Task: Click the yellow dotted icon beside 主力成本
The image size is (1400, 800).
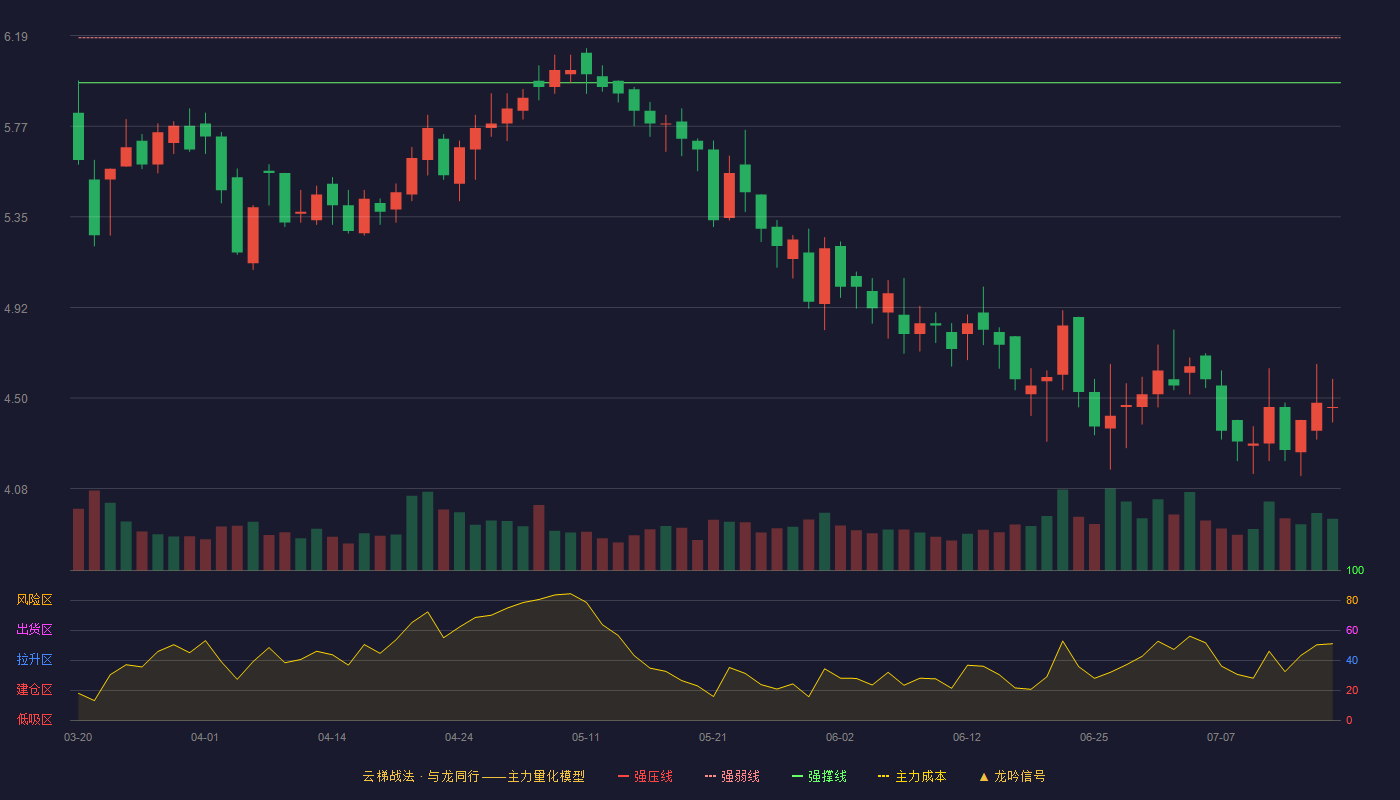Action: tap(883, 777)
